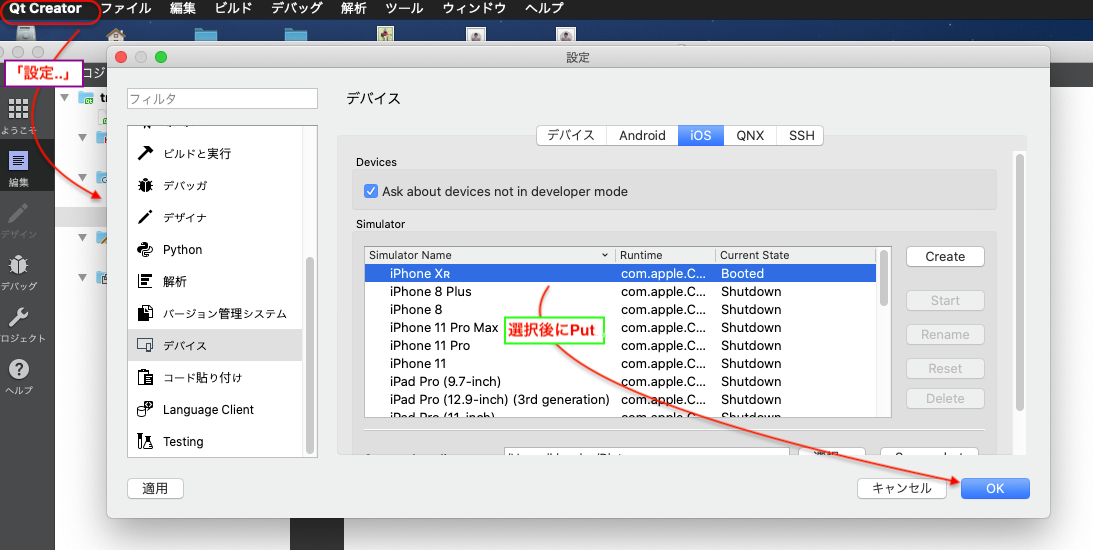
Task: Click the Start simulator button
Action: coord(945,300)
